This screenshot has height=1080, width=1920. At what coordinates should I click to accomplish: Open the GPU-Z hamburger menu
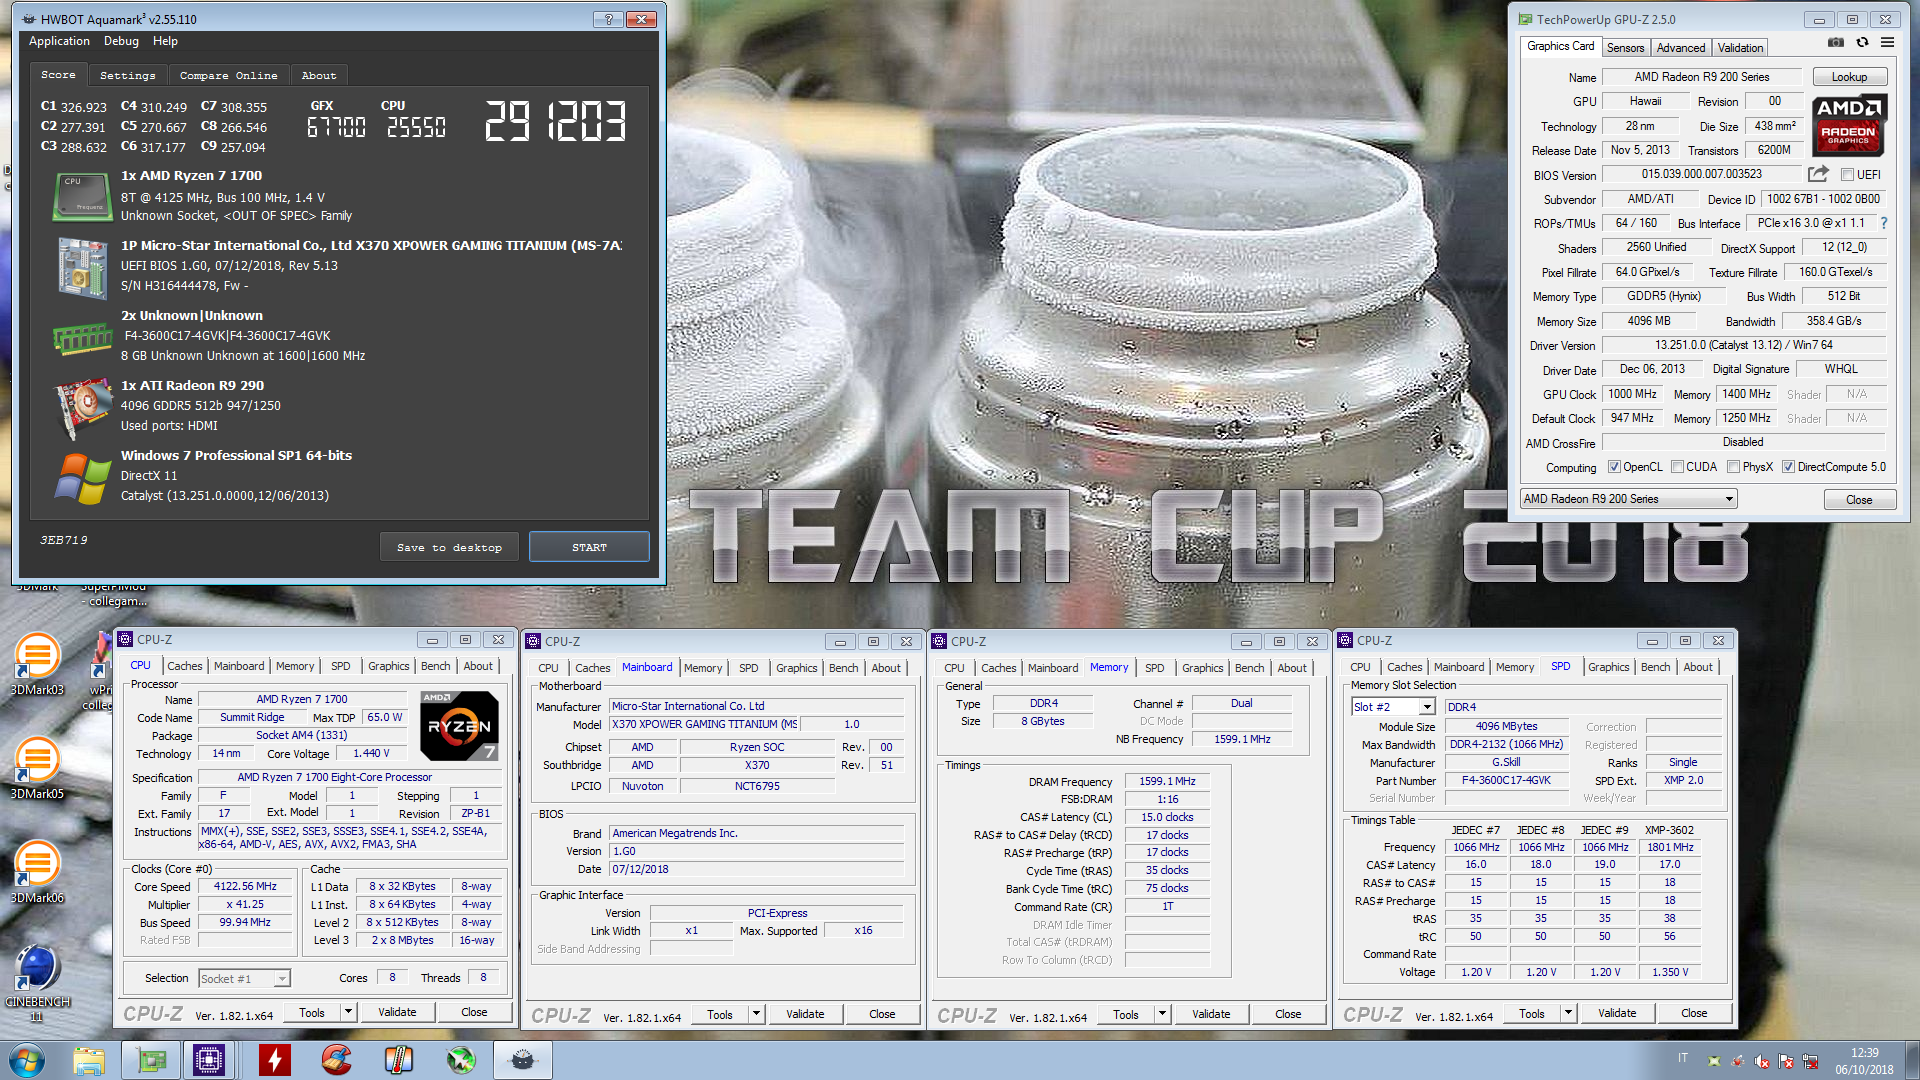pyautogui.click(x=1887, y=43)
